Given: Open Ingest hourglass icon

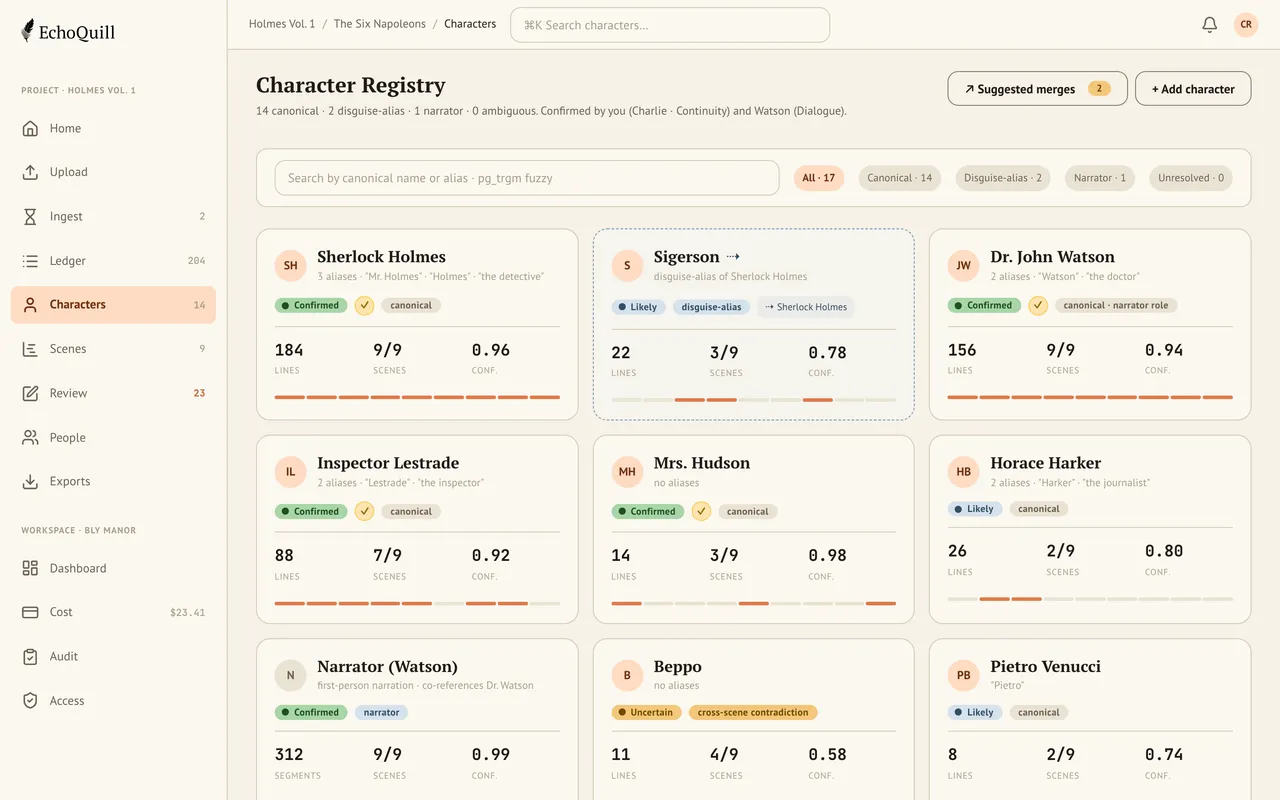Looking at the screenshot, I should (x=30, y=216).
